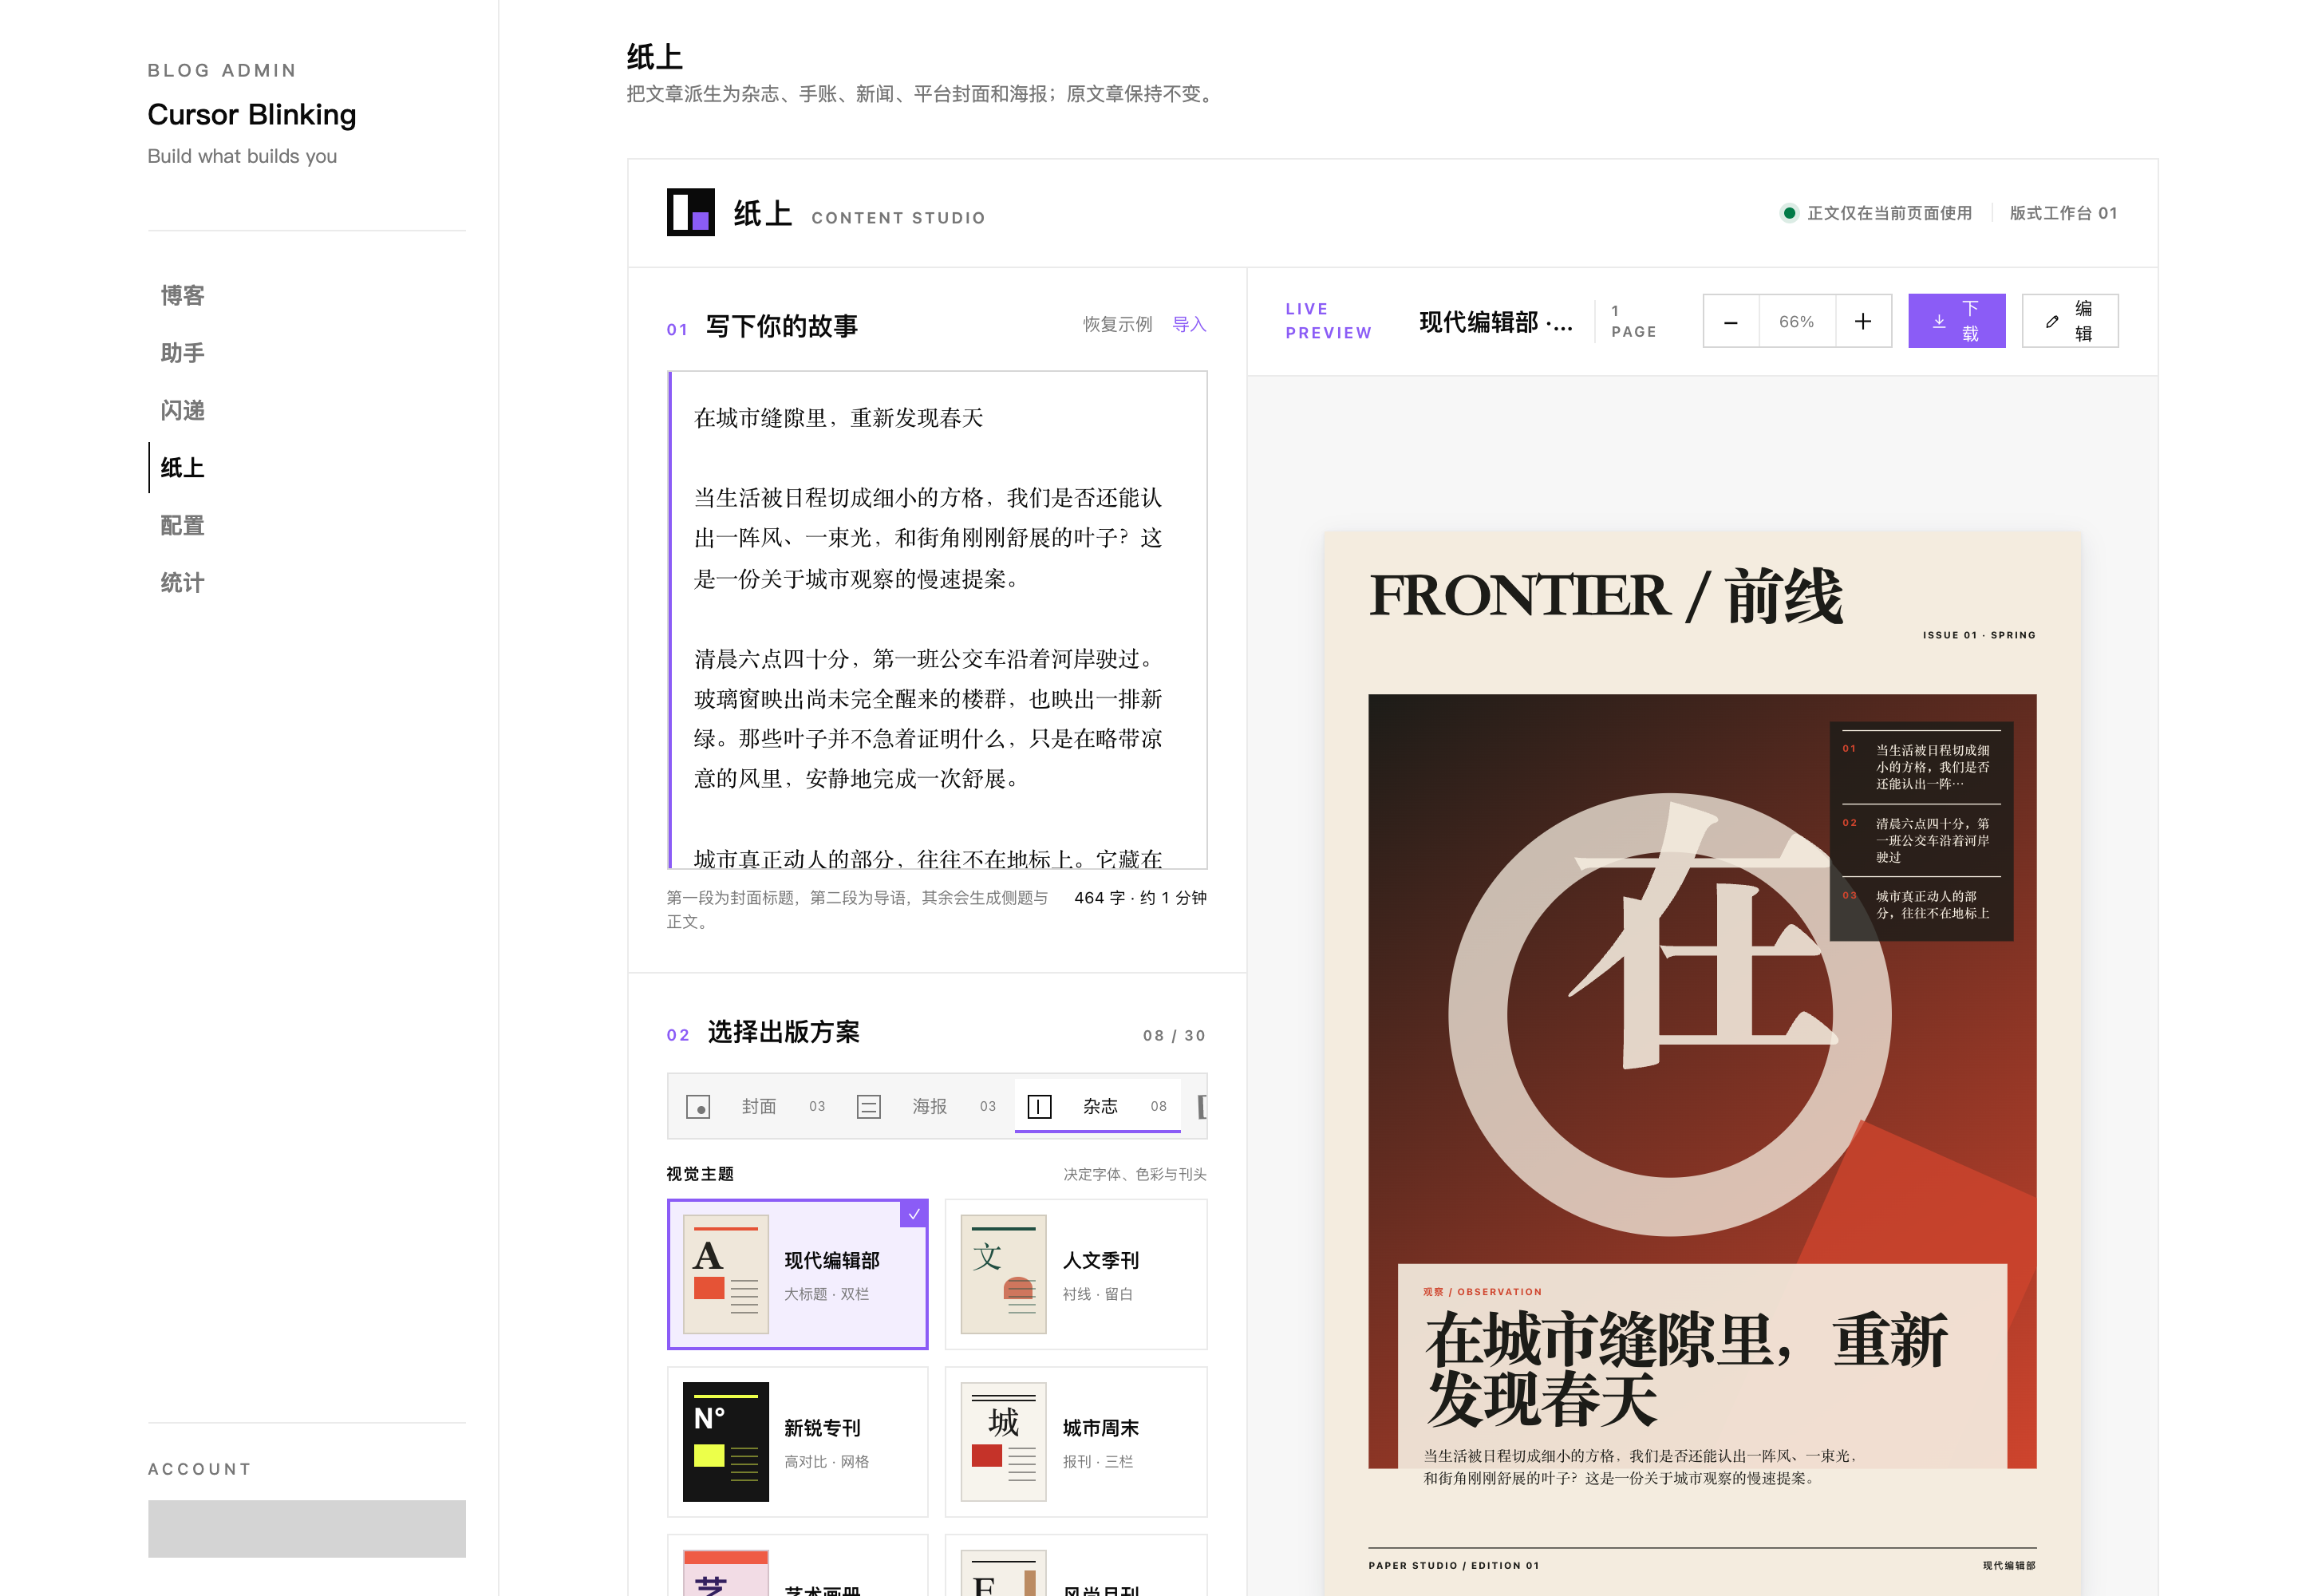Click the 观察 / OBSERVATION label

[1482, 1292]
